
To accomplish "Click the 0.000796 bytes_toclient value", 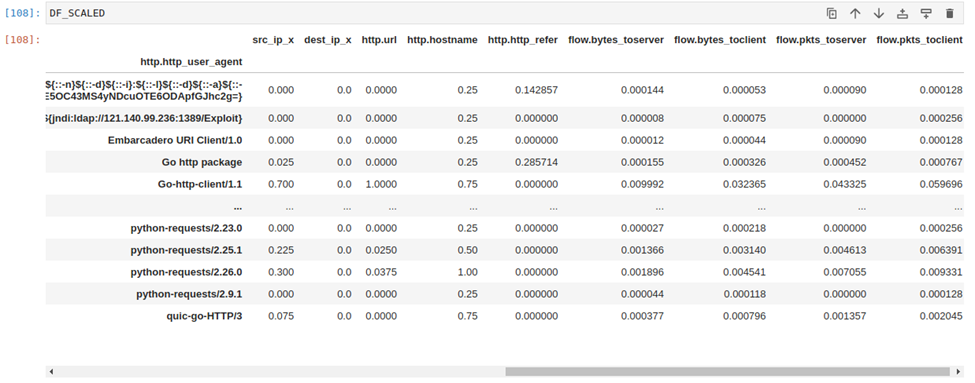I will (x=744, y=316).
